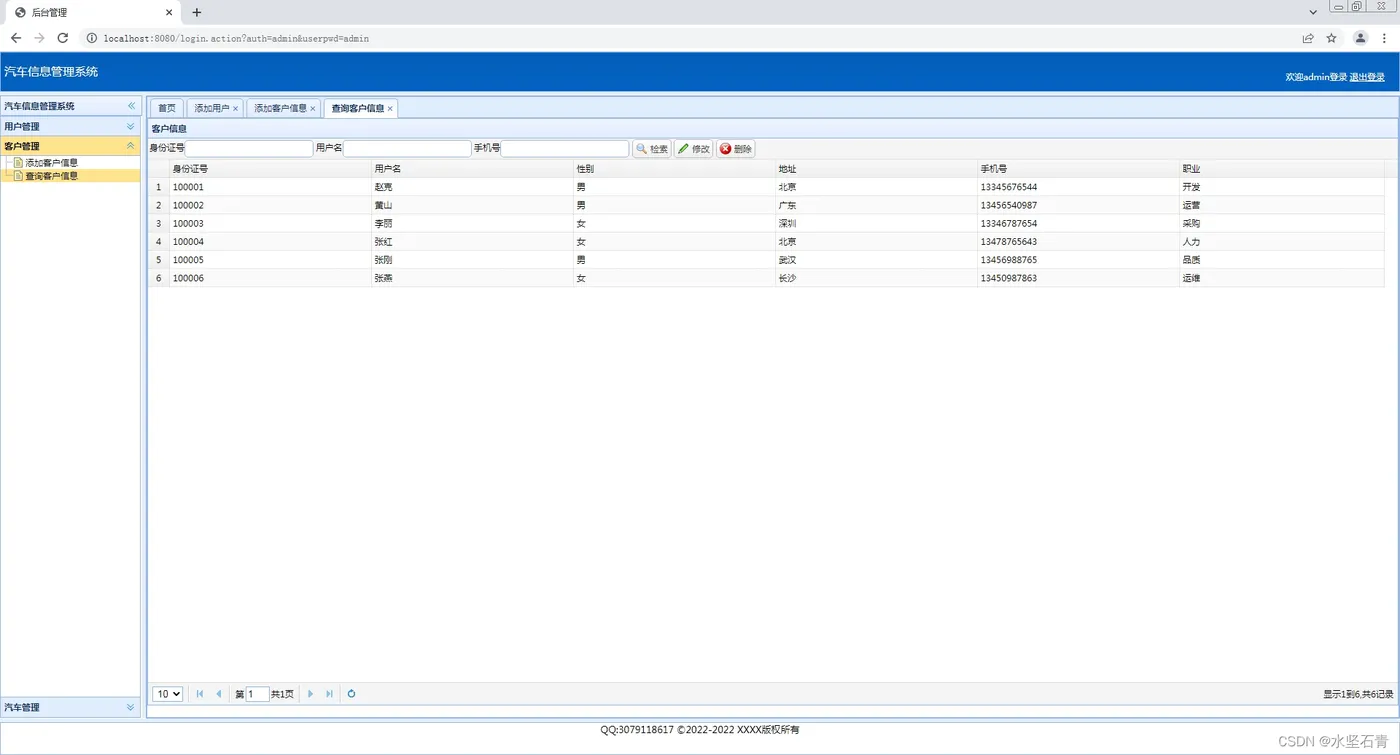Switch to the 首页 tab
Image resolution: width=1400 pixels, height=755 pixels.
[x=166, y=108]
